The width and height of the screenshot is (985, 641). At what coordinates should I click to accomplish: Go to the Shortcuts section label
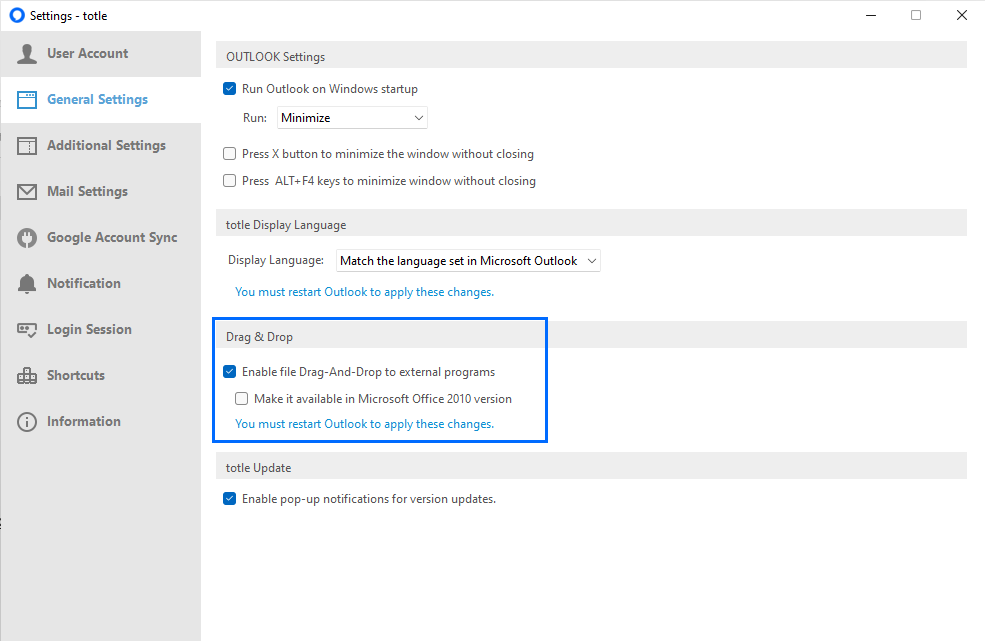pyautogui.click(x=76, y=376)
